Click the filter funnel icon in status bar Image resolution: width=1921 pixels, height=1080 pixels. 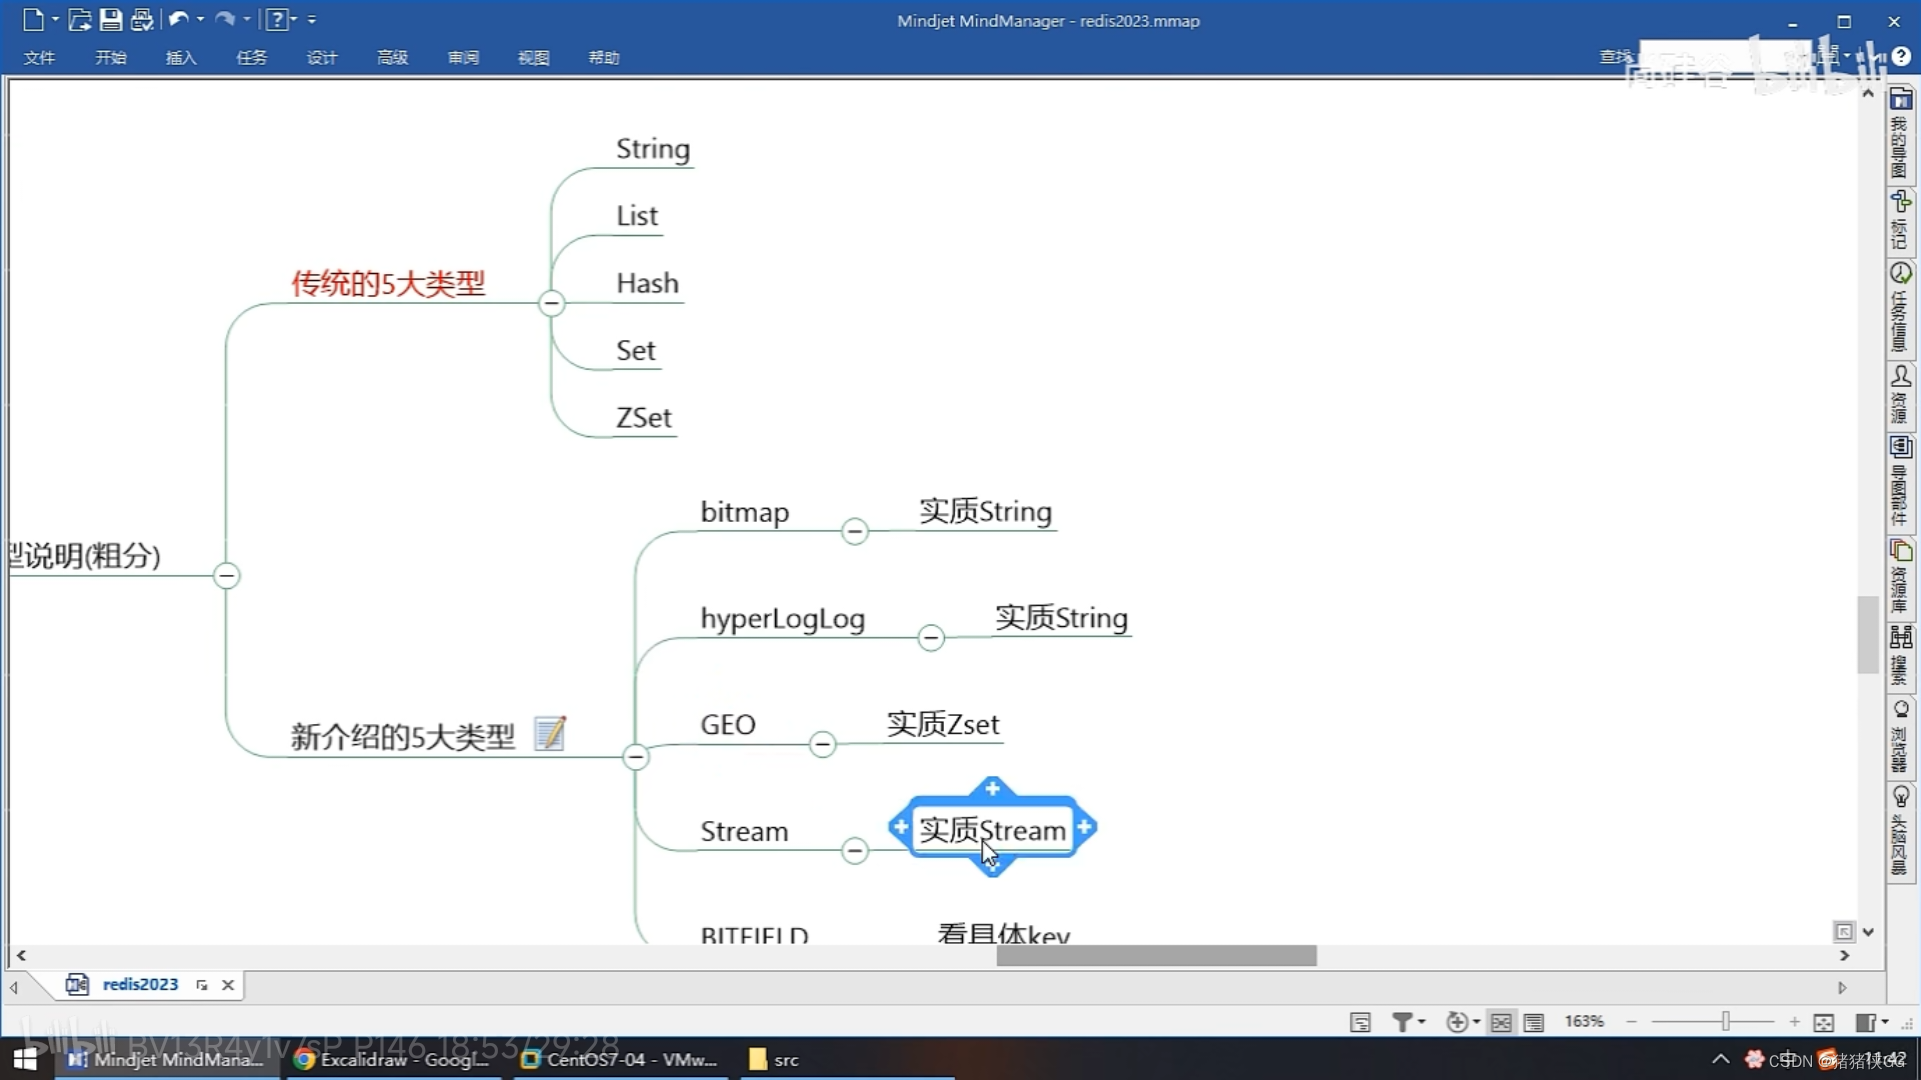(1402, 1022)
